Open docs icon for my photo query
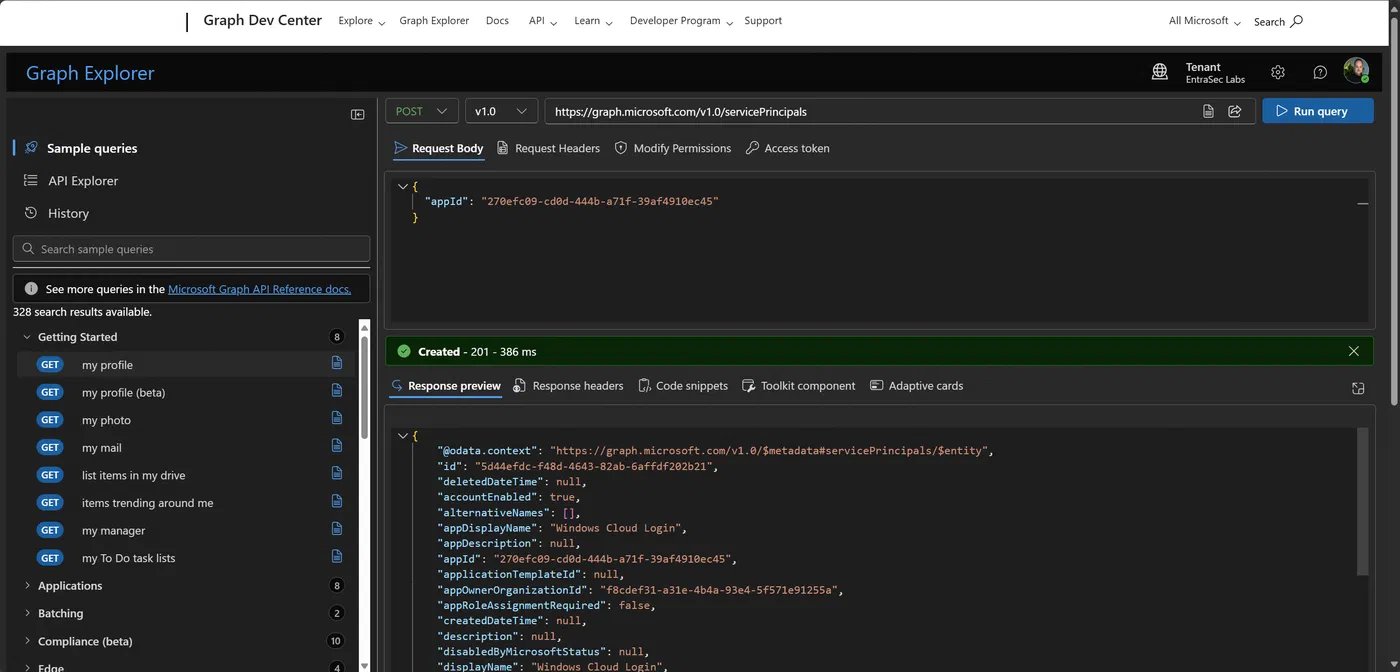The height and width of the screenshot is (672, 1400). point(337,418)
